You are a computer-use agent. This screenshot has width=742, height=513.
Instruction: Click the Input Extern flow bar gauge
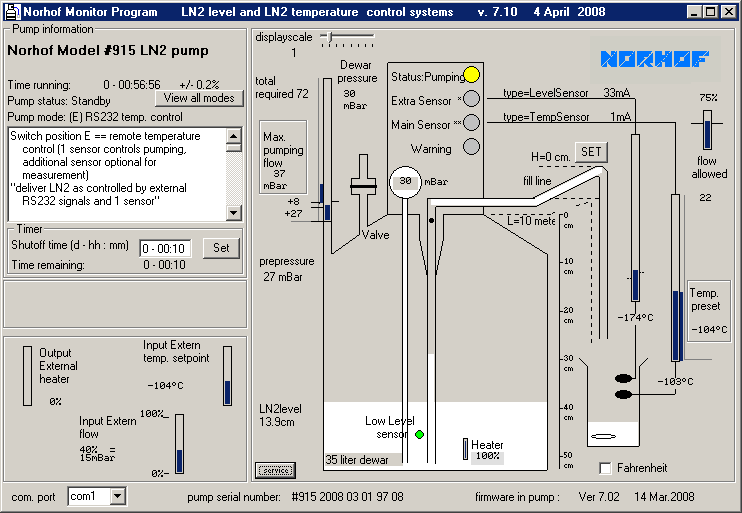coord(179,444)
